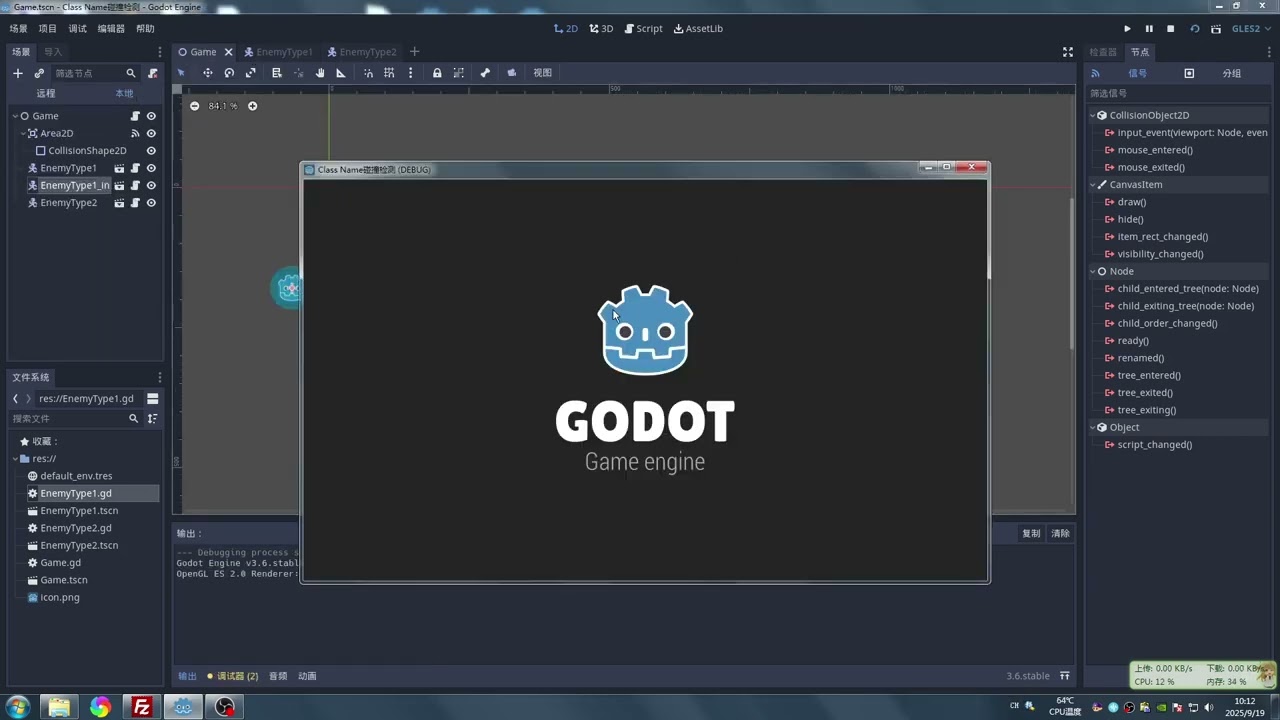
Task: Open FileZilla from the taskbar
Action: tap(142, 707)
